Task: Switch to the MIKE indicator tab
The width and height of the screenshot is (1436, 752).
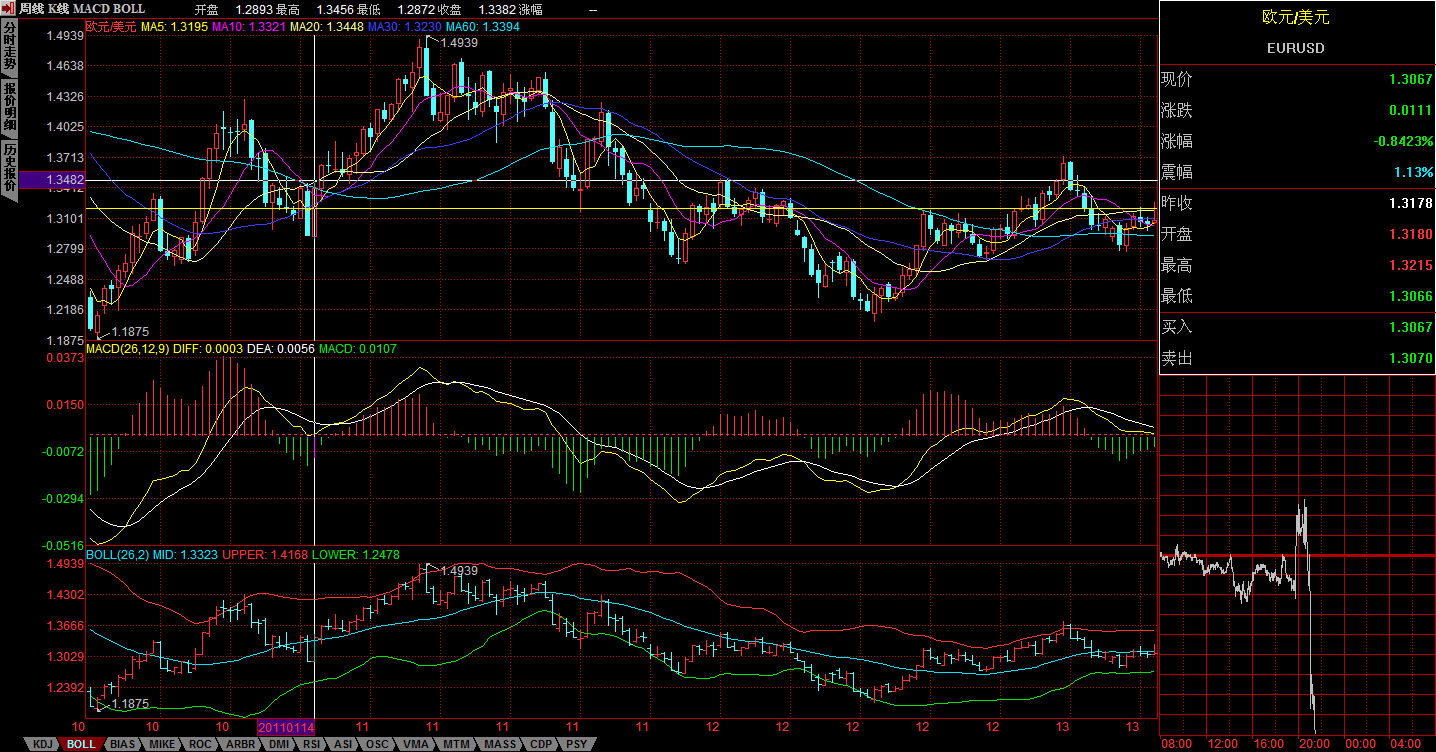Action: click(x=162, y=744)
